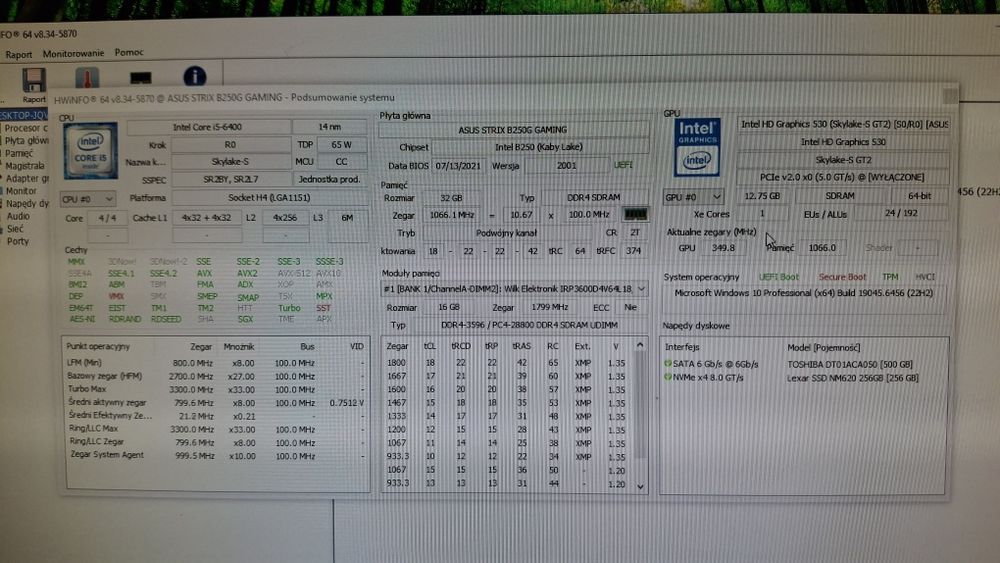Click the GPU clock 349.8 field
The width and height of the screenshot is (1000, 563).
723,248
